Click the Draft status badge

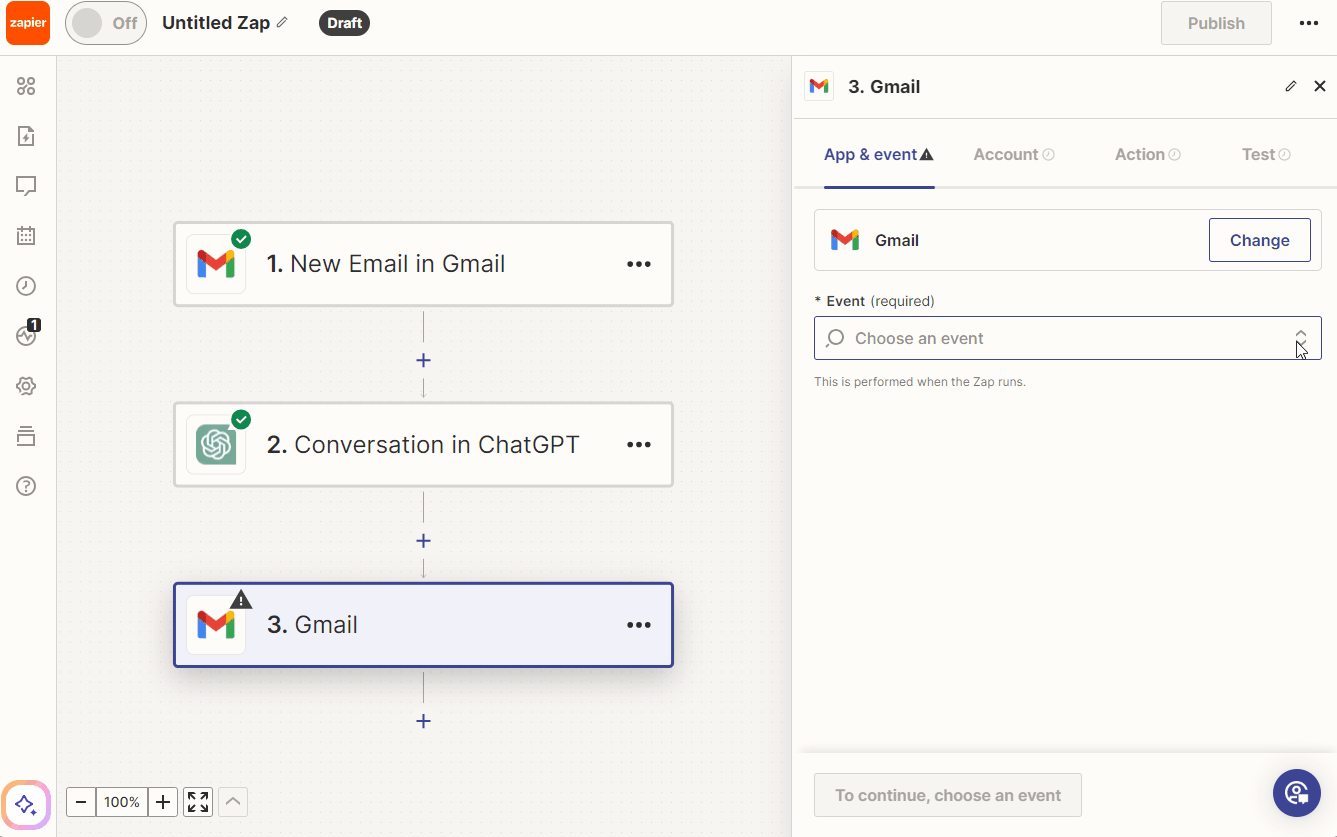344,23
